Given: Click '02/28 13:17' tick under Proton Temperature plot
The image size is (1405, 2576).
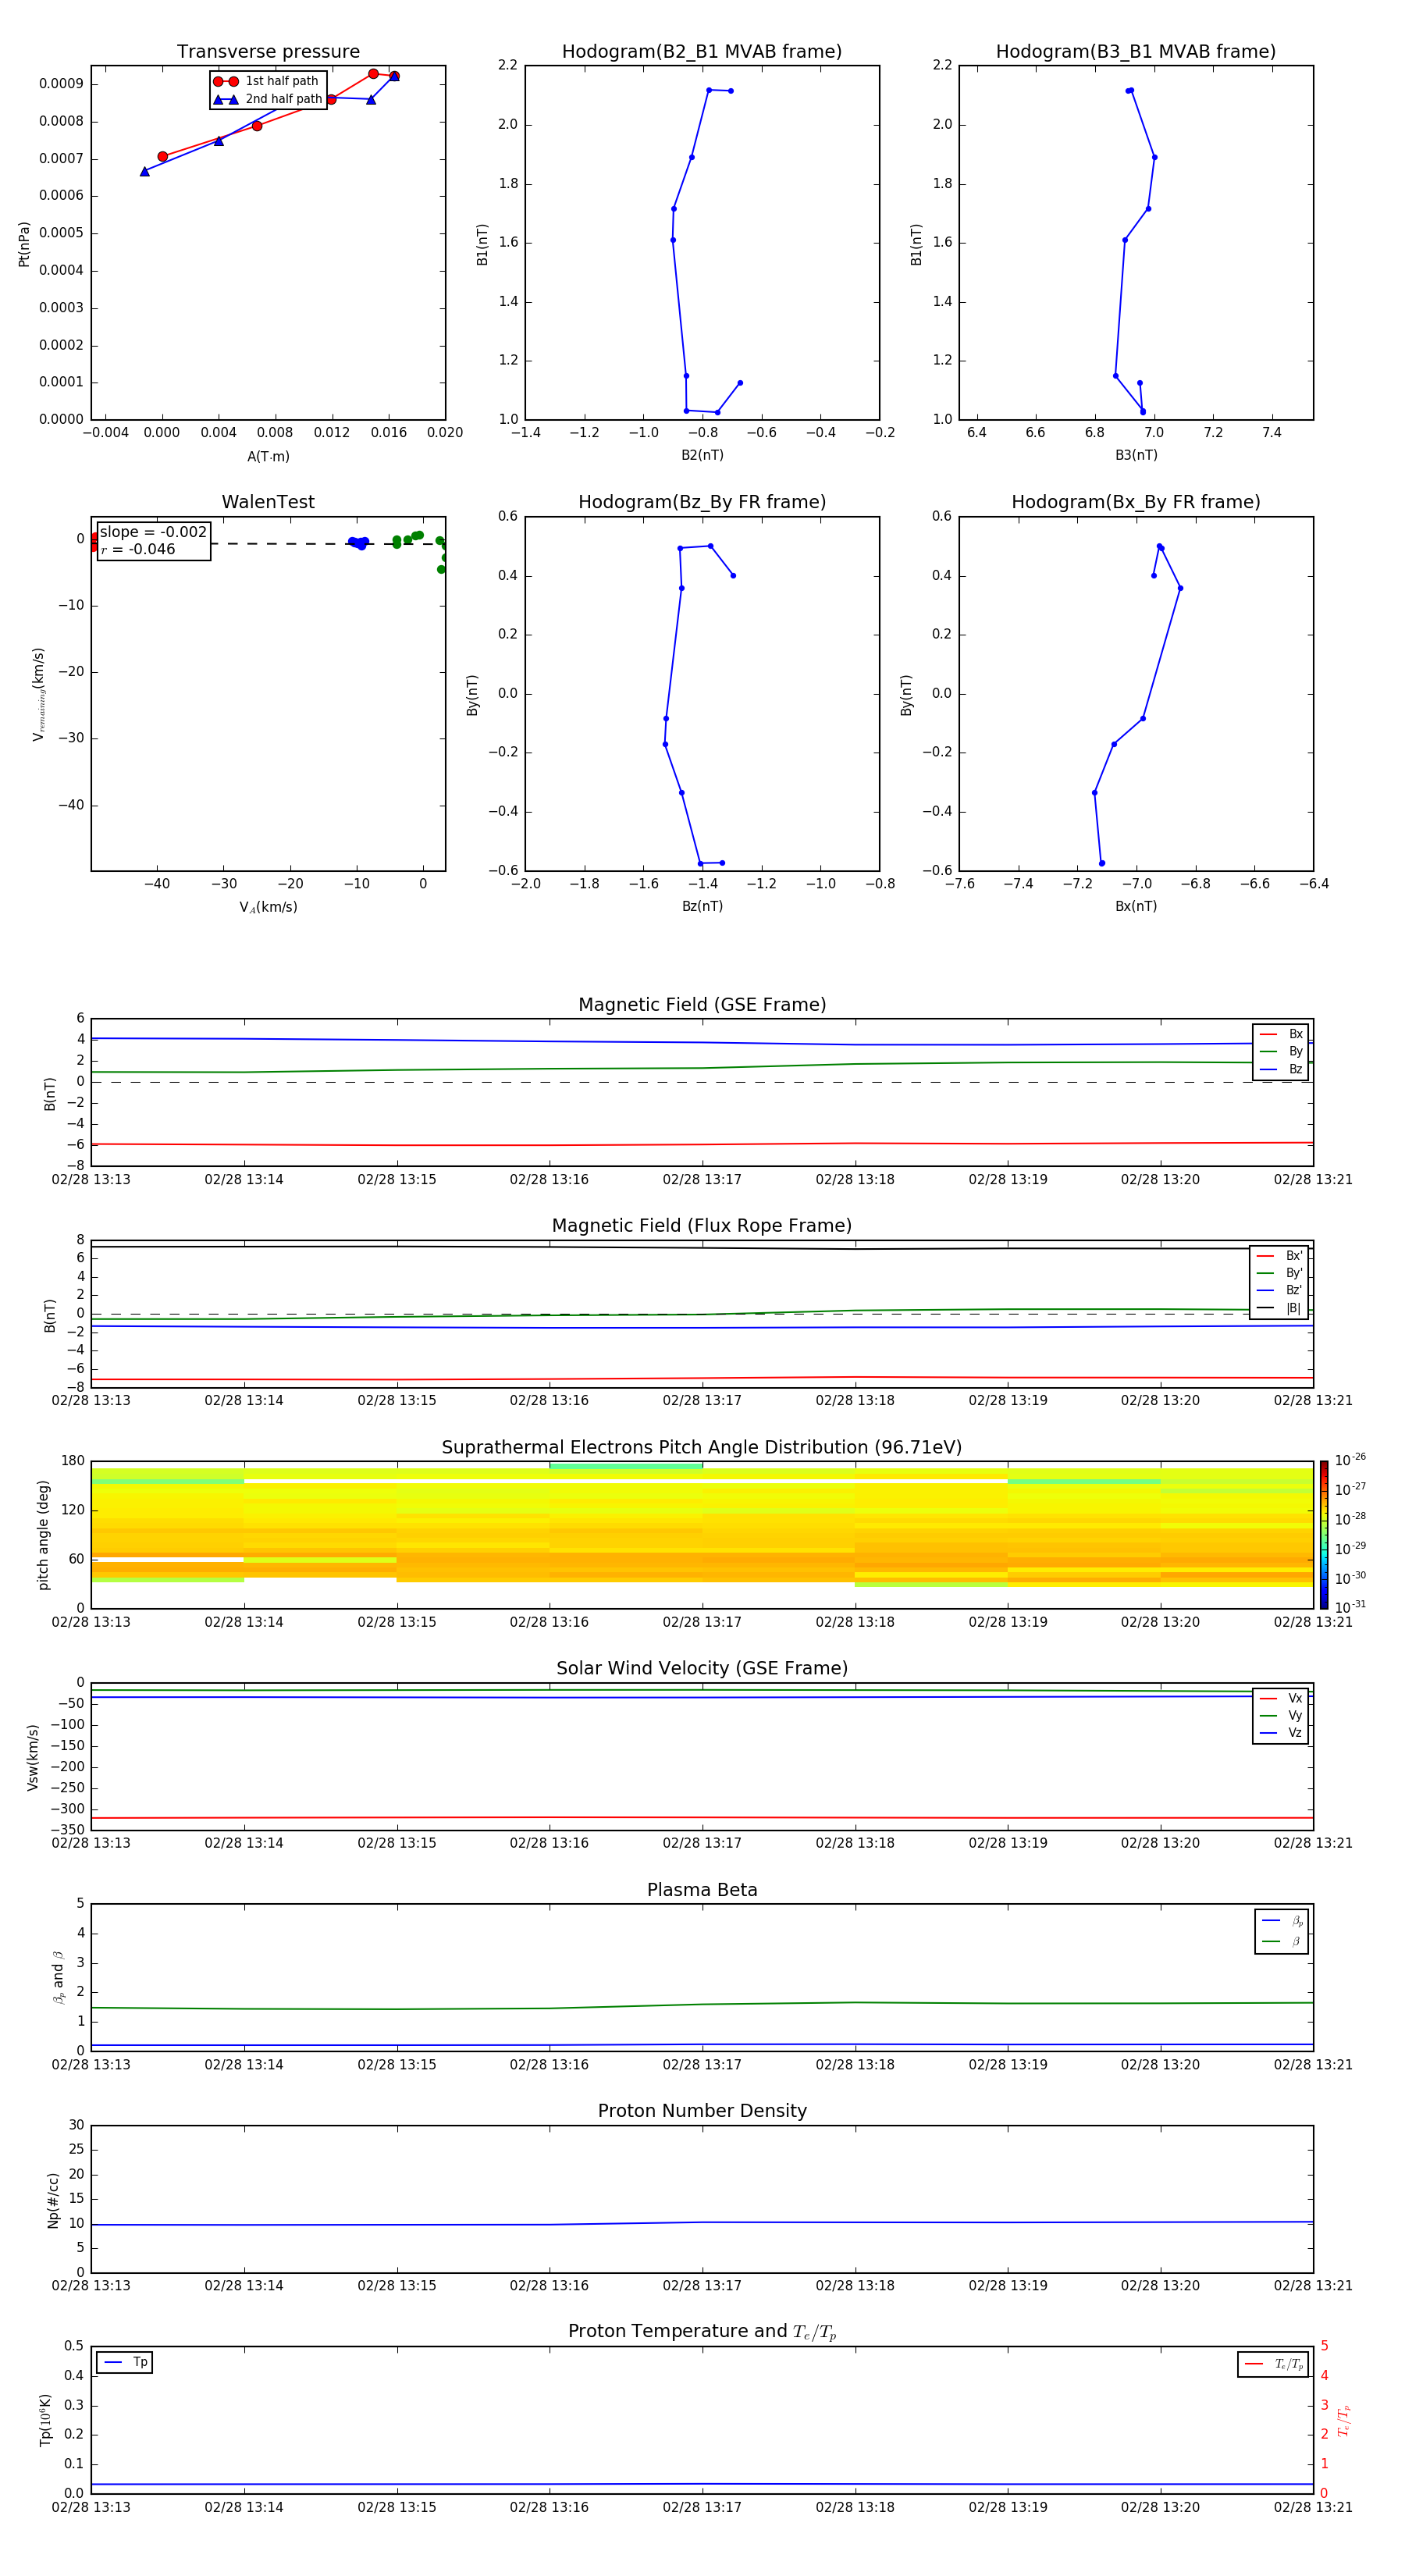Looking at the screenshot, I should coord(702,2507).
